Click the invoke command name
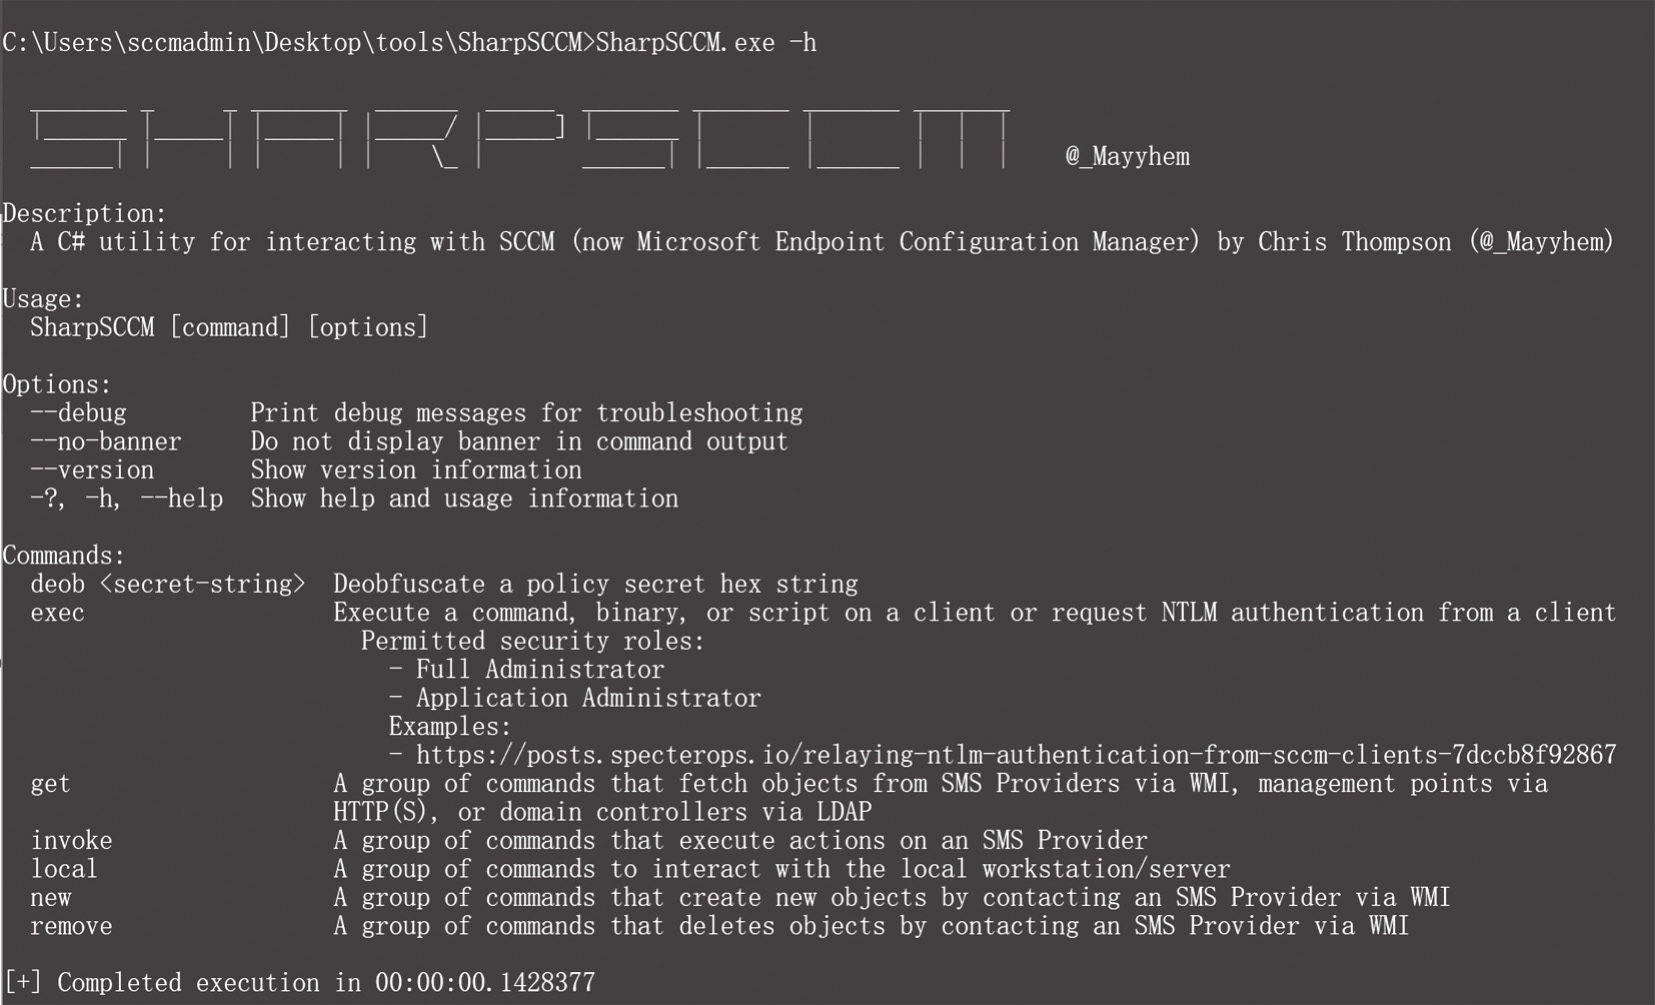The width and height of the screenshot is (1655, 1005). tap(71, 840)
